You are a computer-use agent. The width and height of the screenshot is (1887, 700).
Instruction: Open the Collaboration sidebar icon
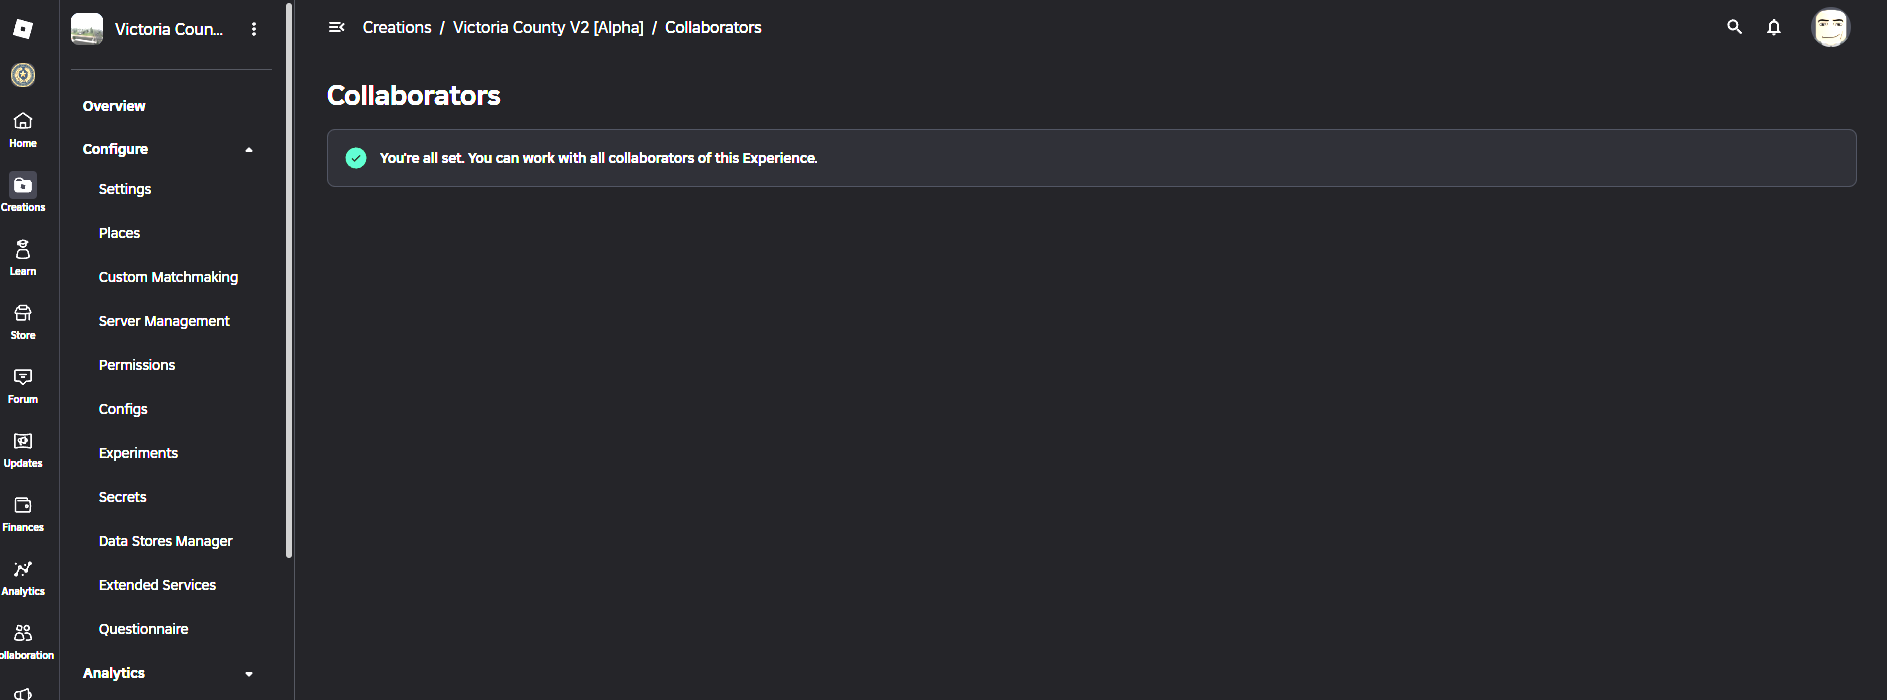23,633
